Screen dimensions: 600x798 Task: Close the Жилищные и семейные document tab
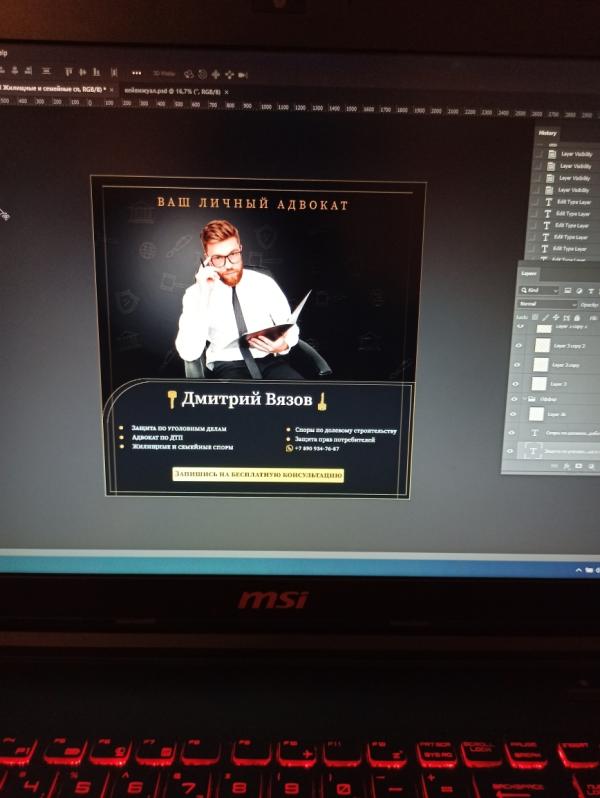(111, 90)
